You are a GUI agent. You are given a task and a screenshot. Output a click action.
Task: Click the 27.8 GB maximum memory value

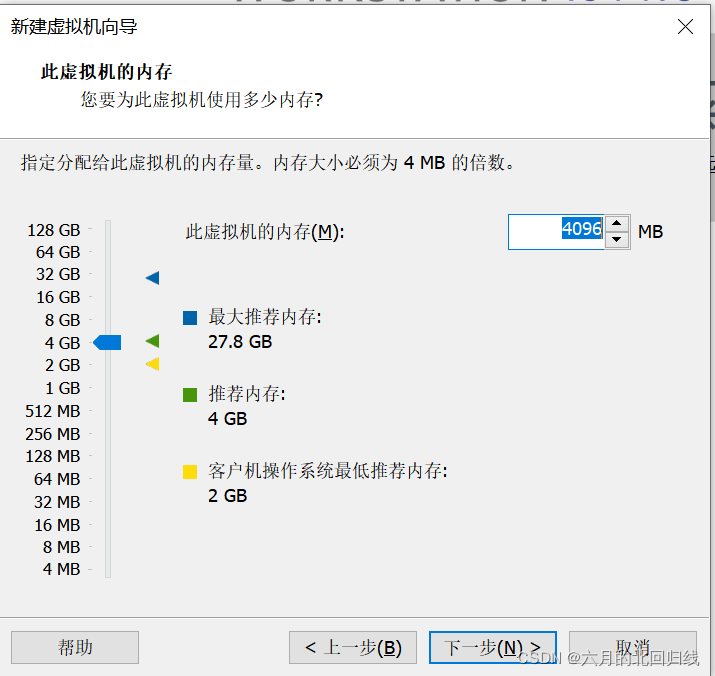coord(240,342)
